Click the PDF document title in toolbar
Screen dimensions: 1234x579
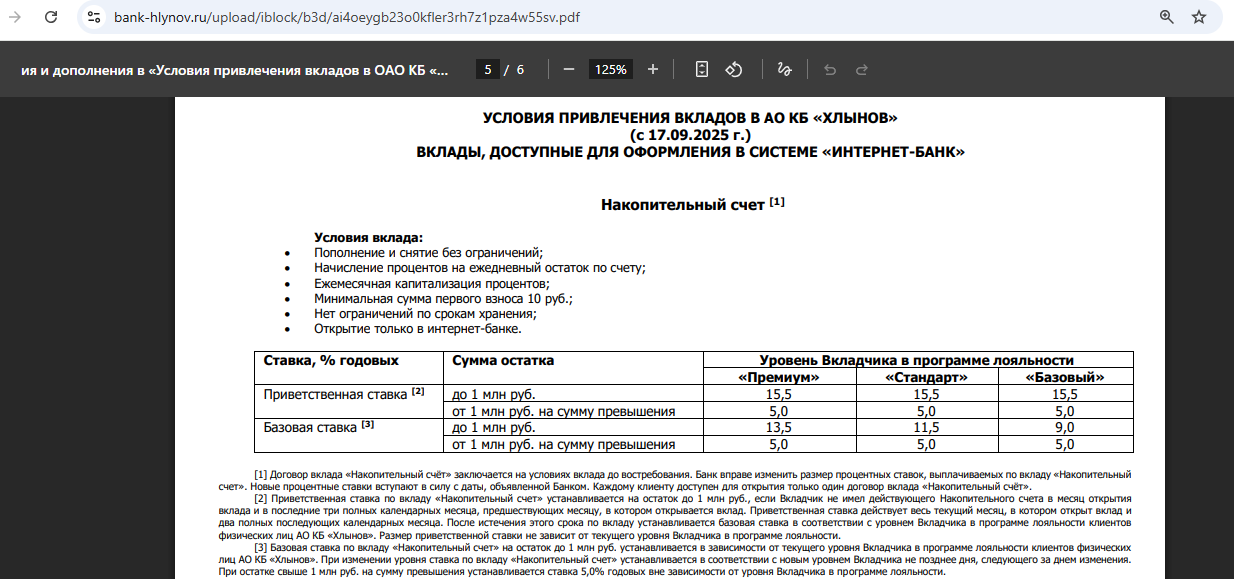click(235, 70)
